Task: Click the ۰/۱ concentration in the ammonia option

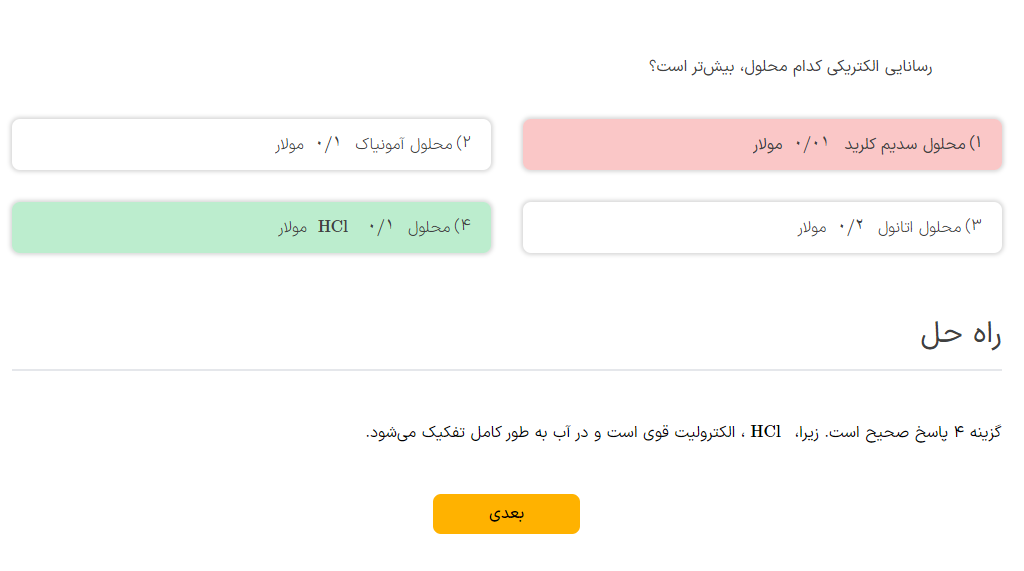Action: [328, 144]
